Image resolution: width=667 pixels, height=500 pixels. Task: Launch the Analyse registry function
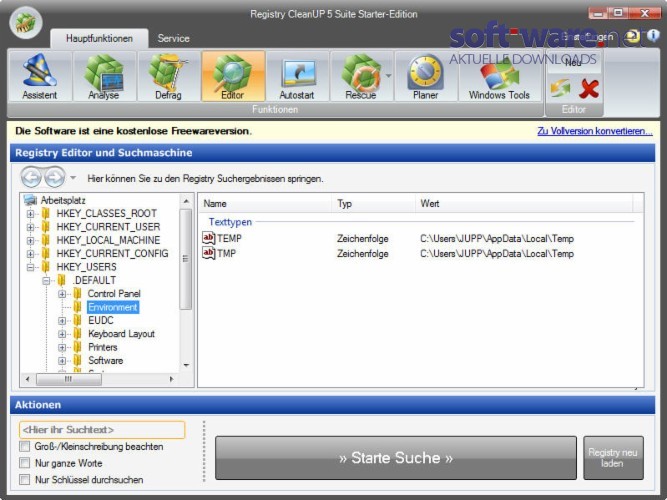point(104,76)
